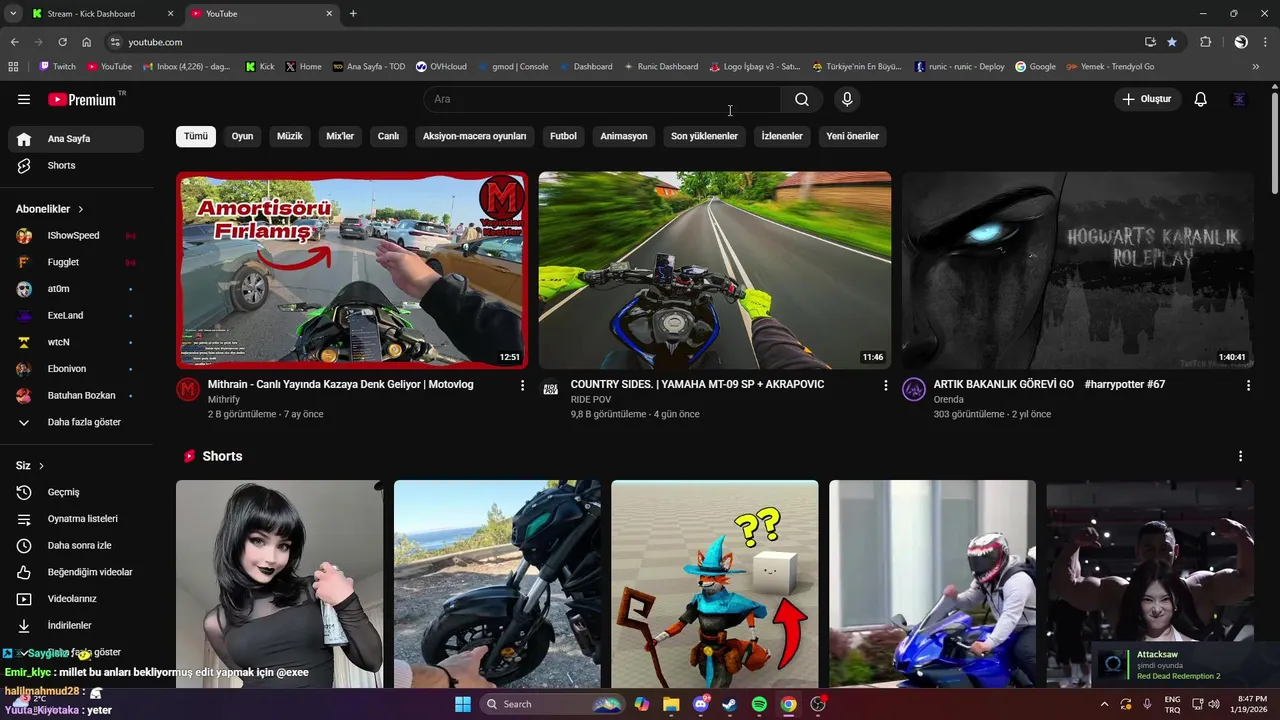Open Daha sonra izle list

tap(76, 545)
